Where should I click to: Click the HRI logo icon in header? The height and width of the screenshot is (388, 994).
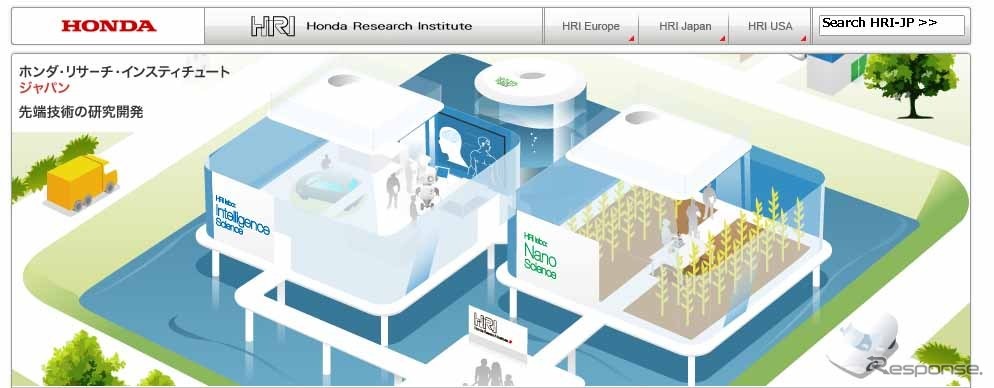(x=273, y=26)
